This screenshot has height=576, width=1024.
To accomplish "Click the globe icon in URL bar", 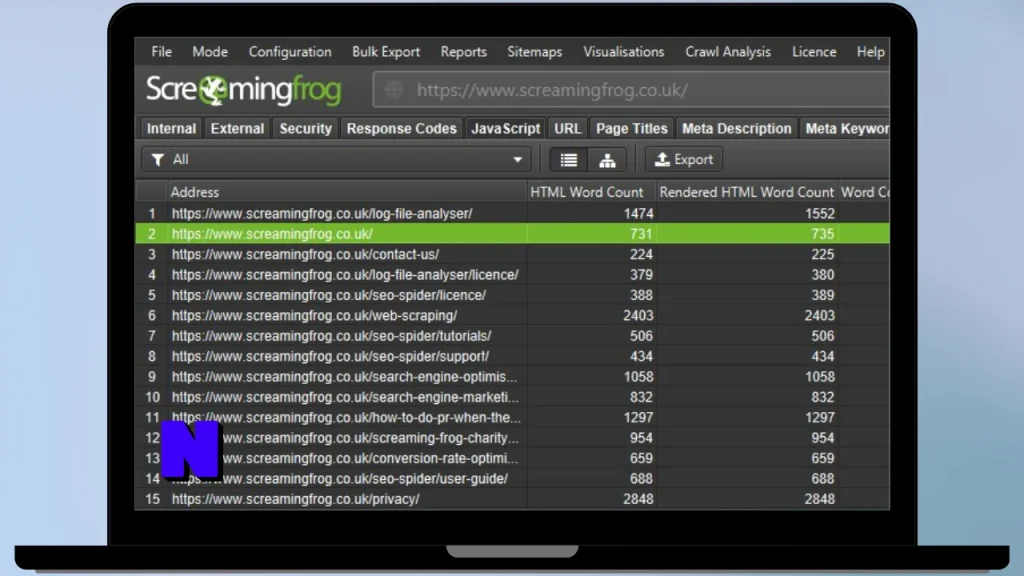I will pyautogui.click(x=394, y=89).
